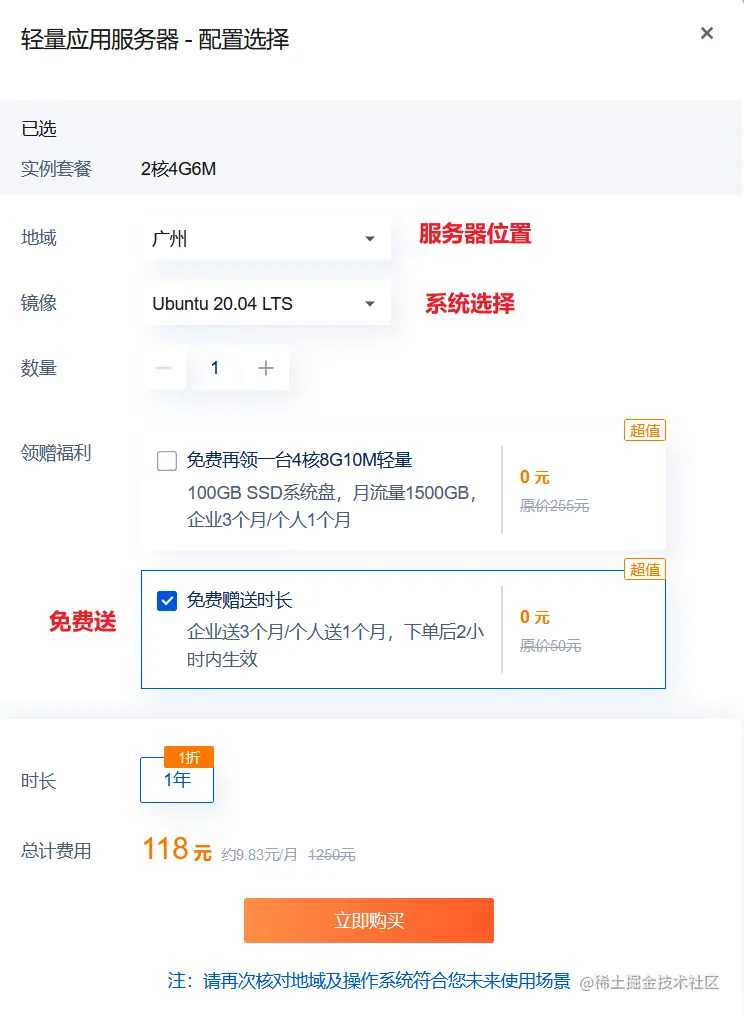Click the 1折 discount tag above 1年
The height and width of the screenshot is (1016, 744).
point(188,758)
